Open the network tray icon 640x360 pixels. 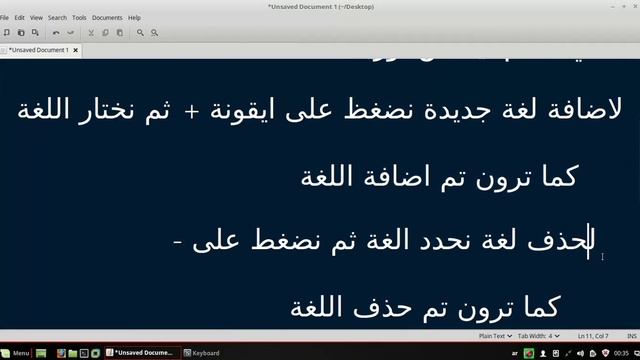click(568, 353)
